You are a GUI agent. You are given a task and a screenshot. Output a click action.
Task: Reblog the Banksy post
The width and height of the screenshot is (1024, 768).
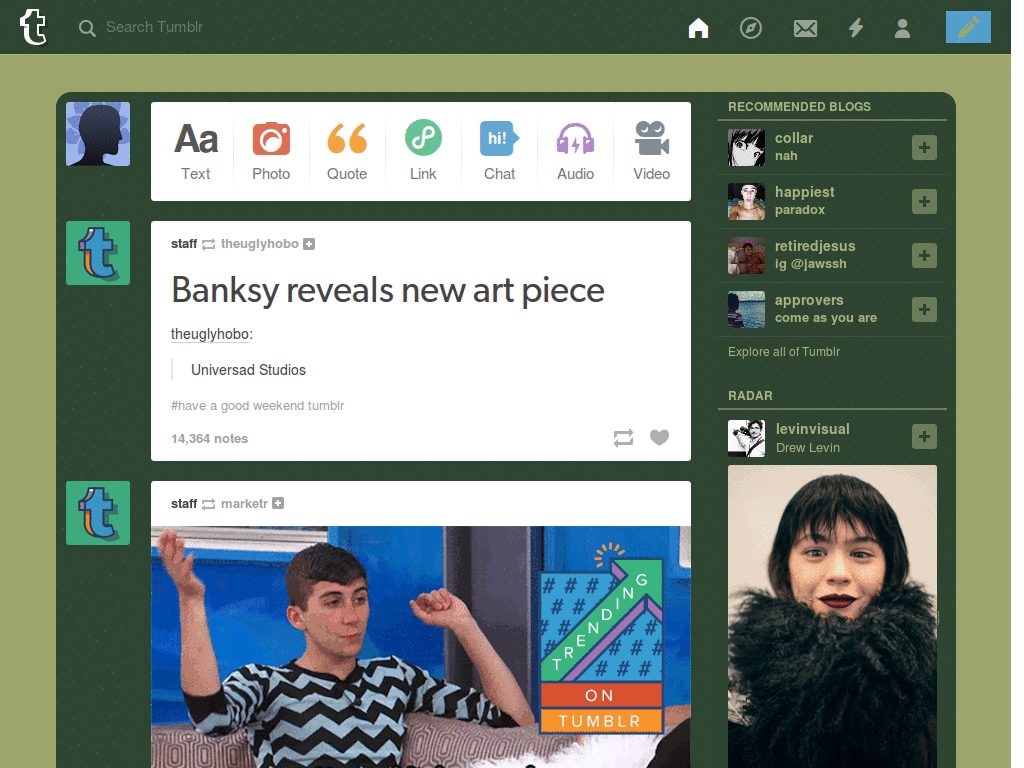[624, 438]
